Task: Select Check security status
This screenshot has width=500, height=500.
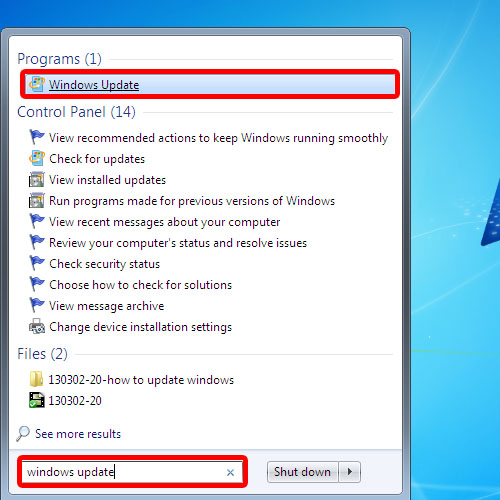Action: [x=105, y=264]
